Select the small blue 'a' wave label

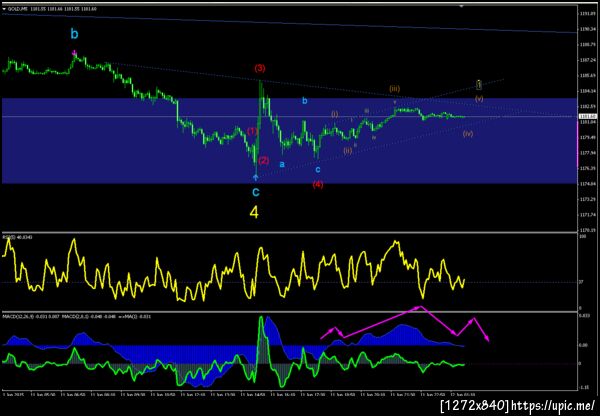tap(282, 165)
